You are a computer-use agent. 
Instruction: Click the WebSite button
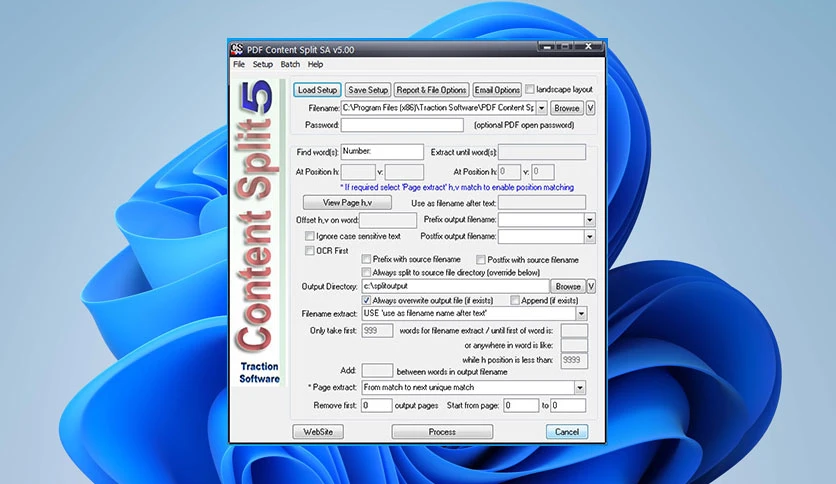tap(318, 432)
